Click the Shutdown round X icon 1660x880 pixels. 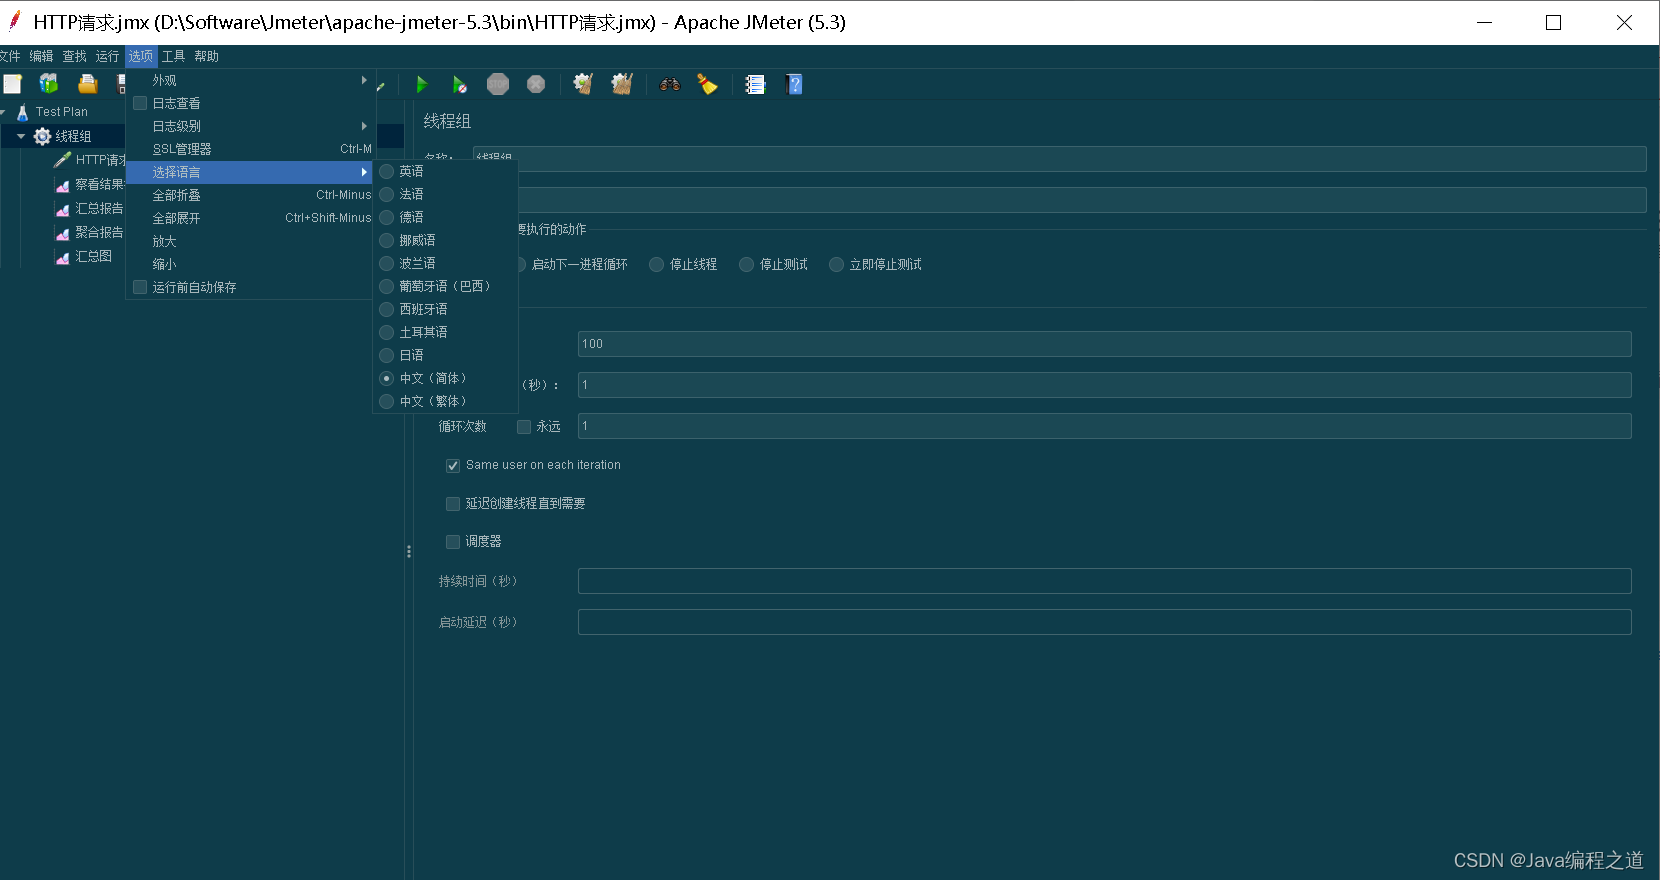536,84
